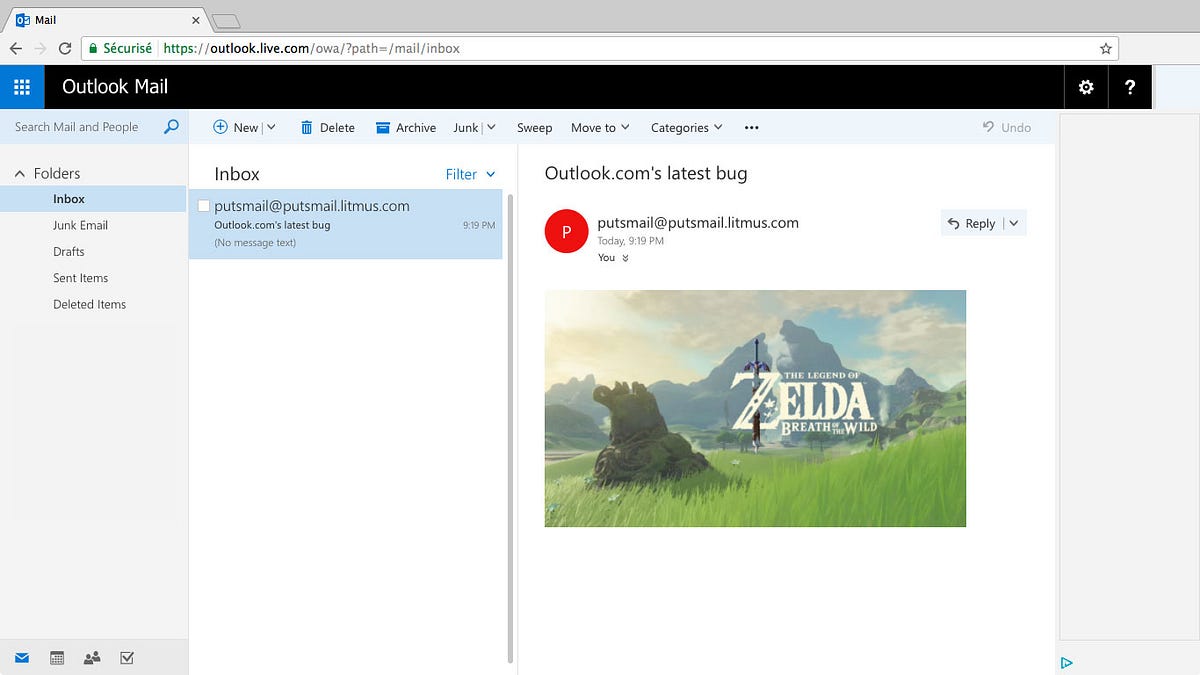The width and height of the screenshot is (1200, 675).
Task: Click the New message plus icon
Action: click(x=220, y=127)
